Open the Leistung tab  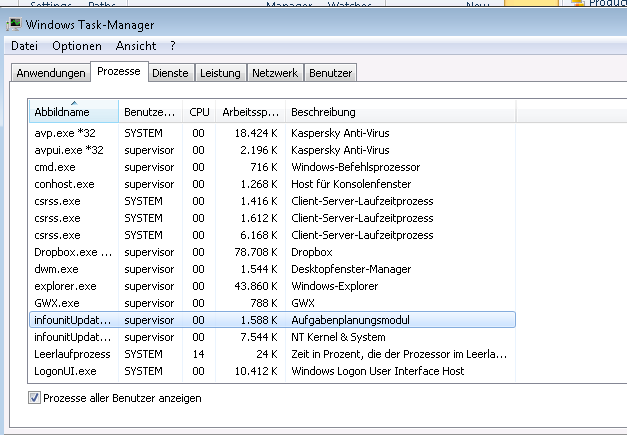220,73
